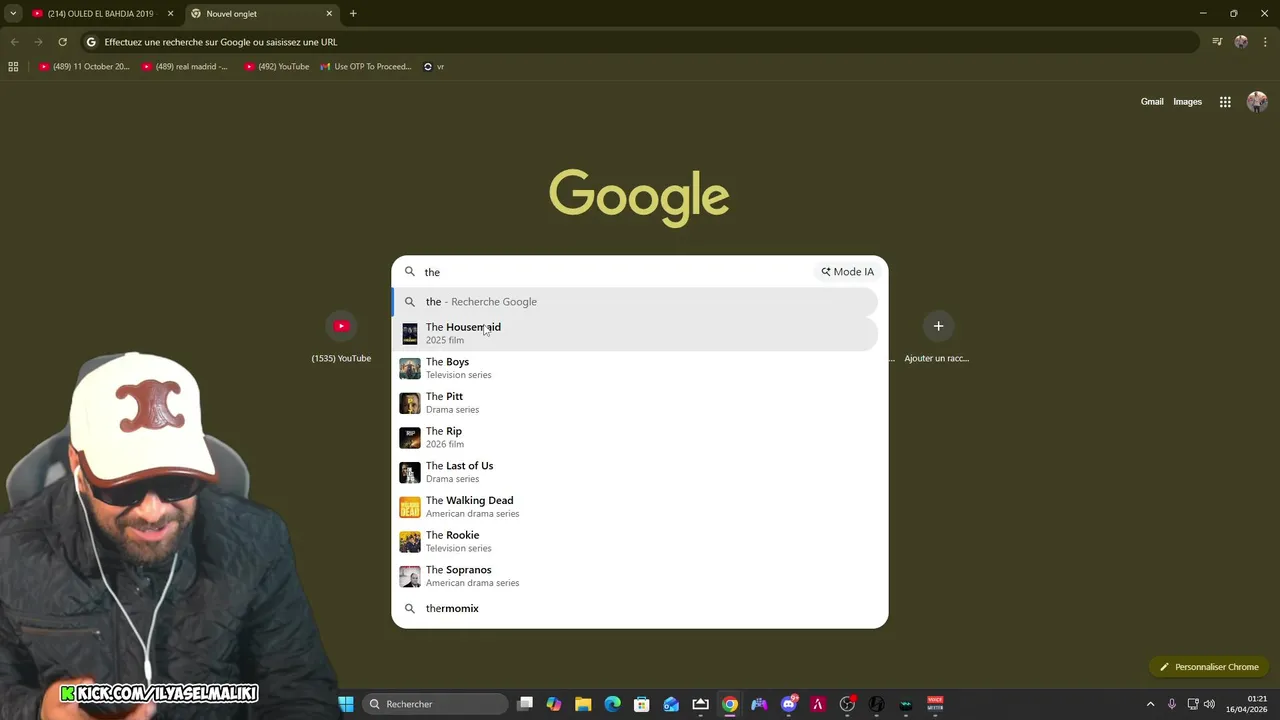Open the bookmarks bar apps grid
The width and height of the screenshot is (1280, 720).
13,67
